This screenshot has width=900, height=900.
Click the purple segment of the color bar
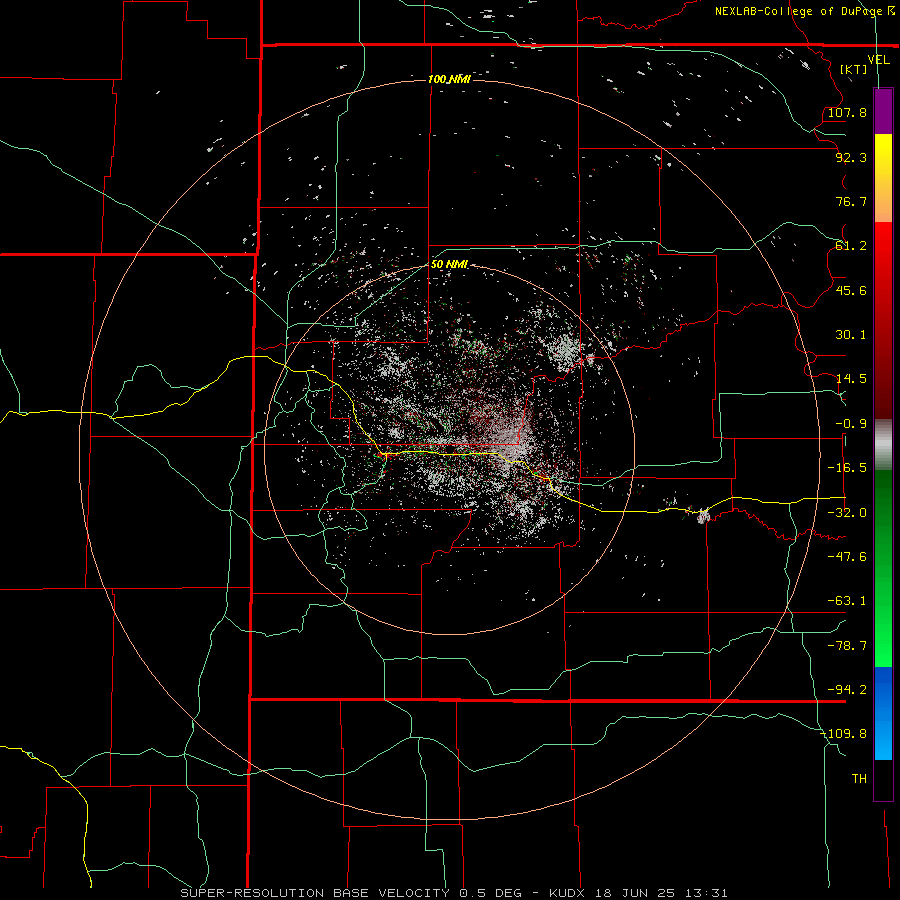pyautogui.click(x=883, y=111)
